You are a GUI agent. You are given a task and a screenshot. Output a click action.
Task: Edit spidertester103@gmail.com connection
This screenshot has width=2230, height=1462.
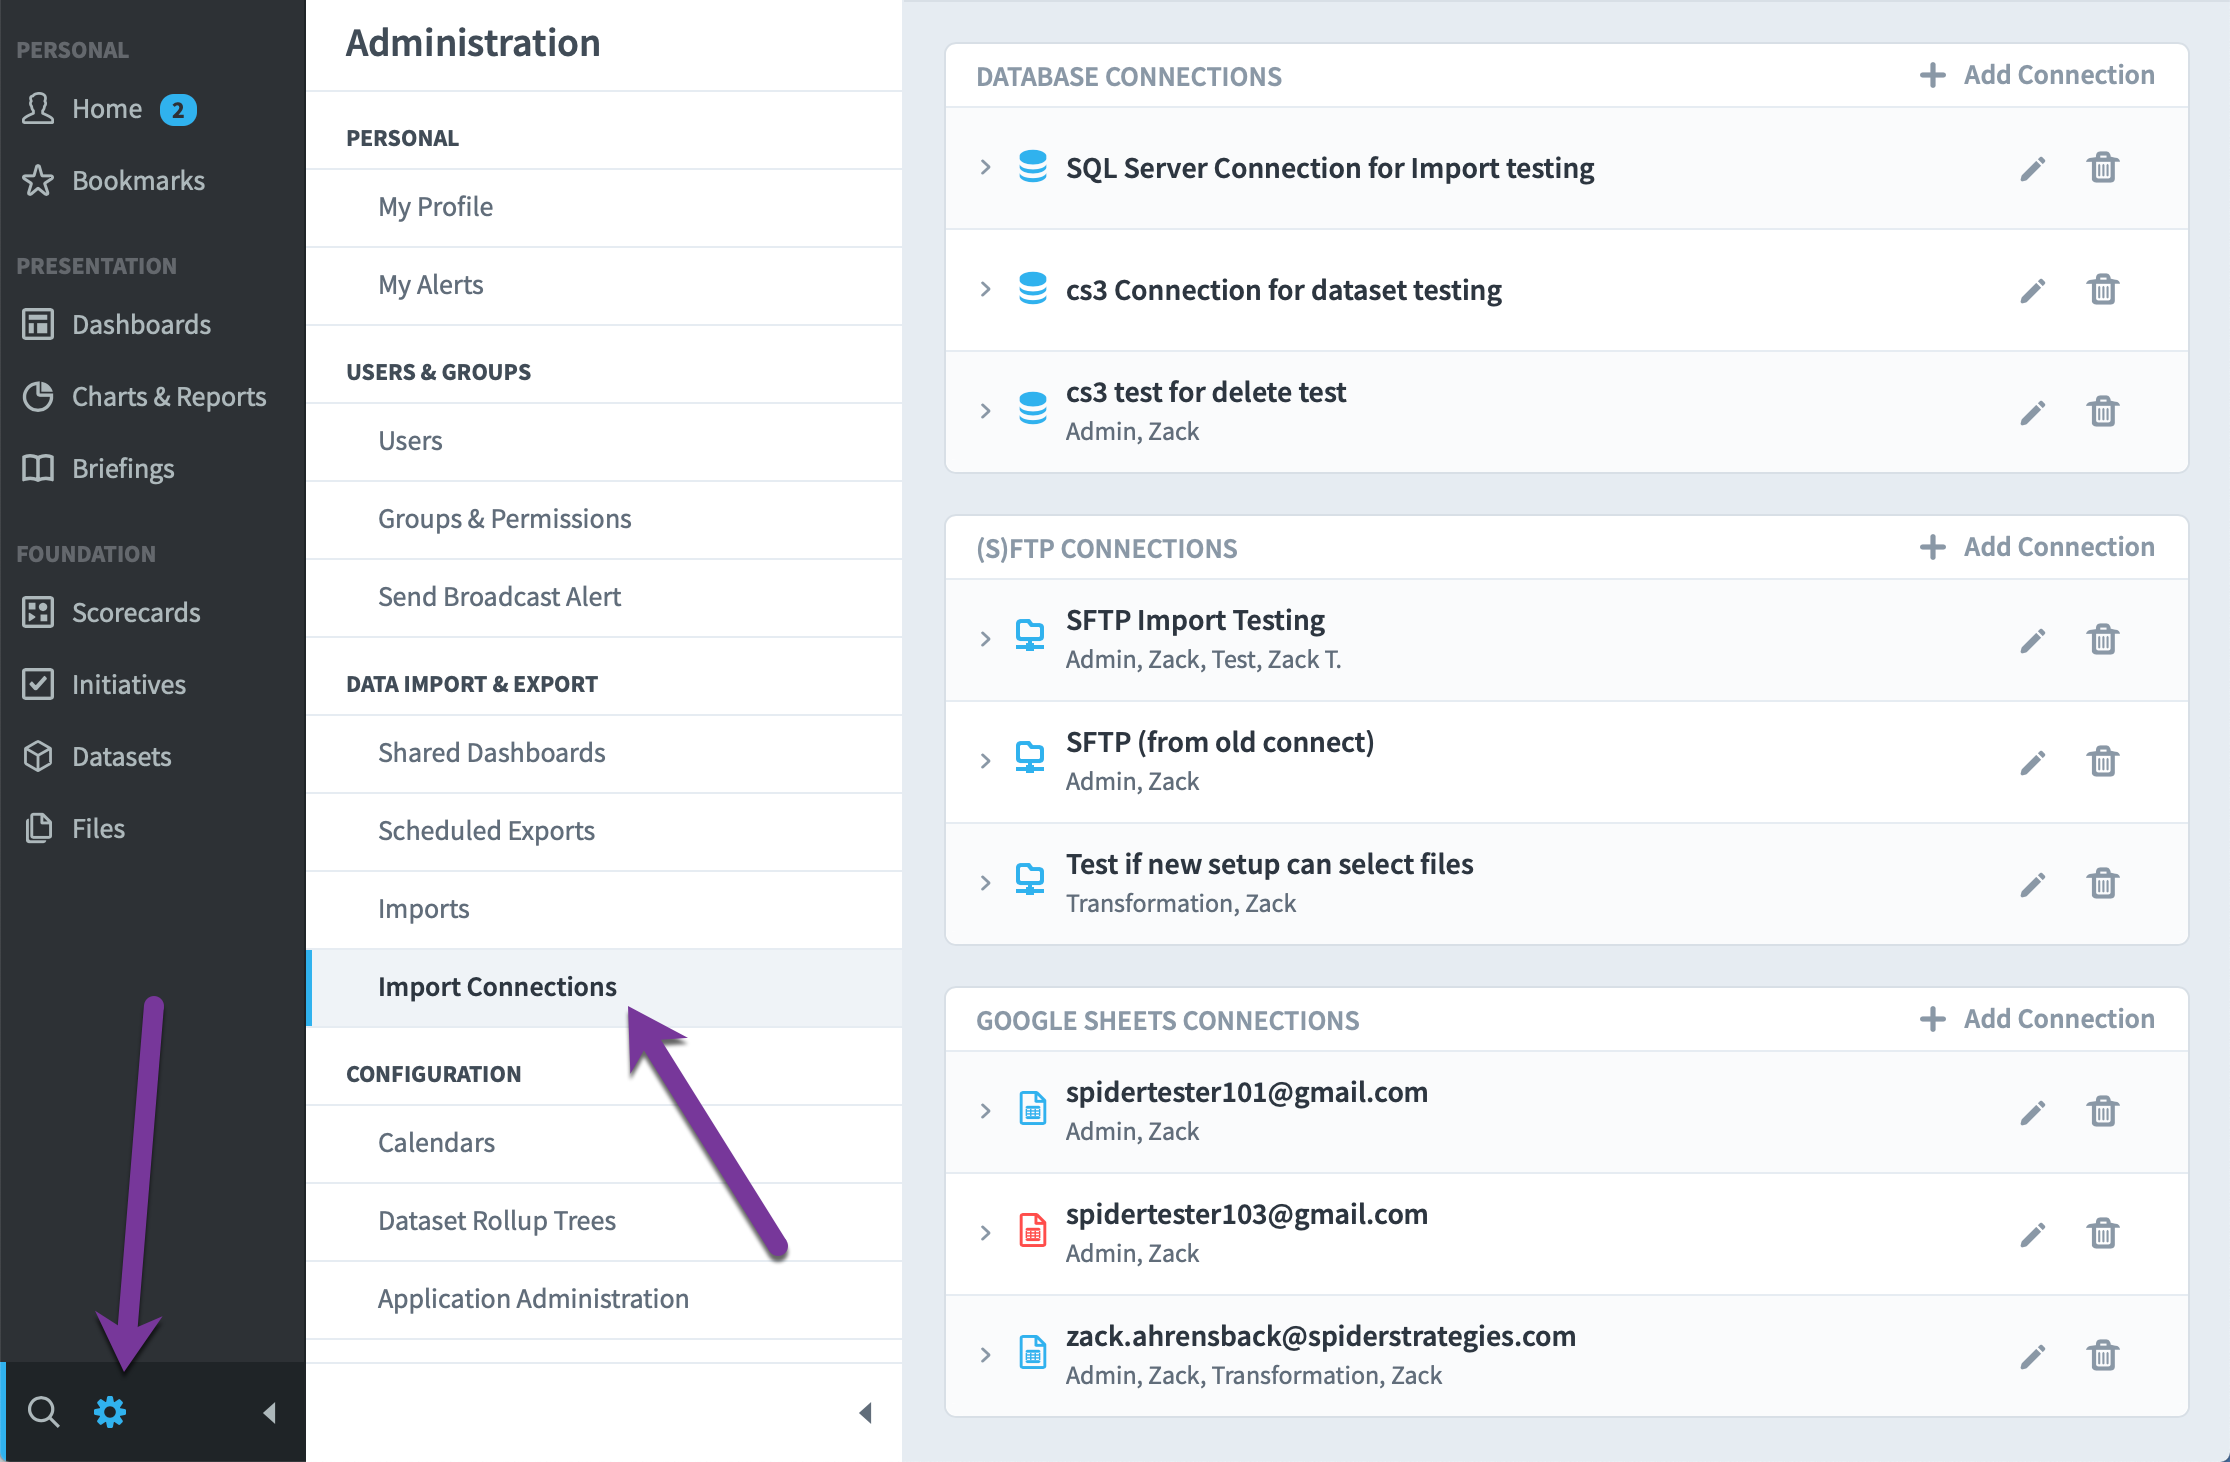click(2032, 1234)
